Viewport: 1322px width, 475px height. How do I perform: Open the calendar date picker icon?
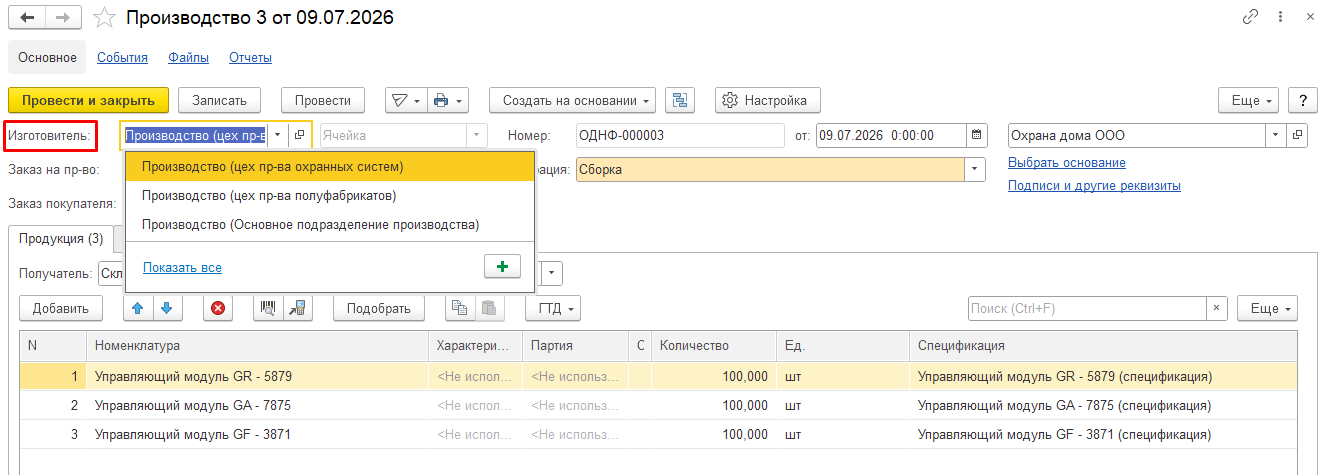coord(977,135)
